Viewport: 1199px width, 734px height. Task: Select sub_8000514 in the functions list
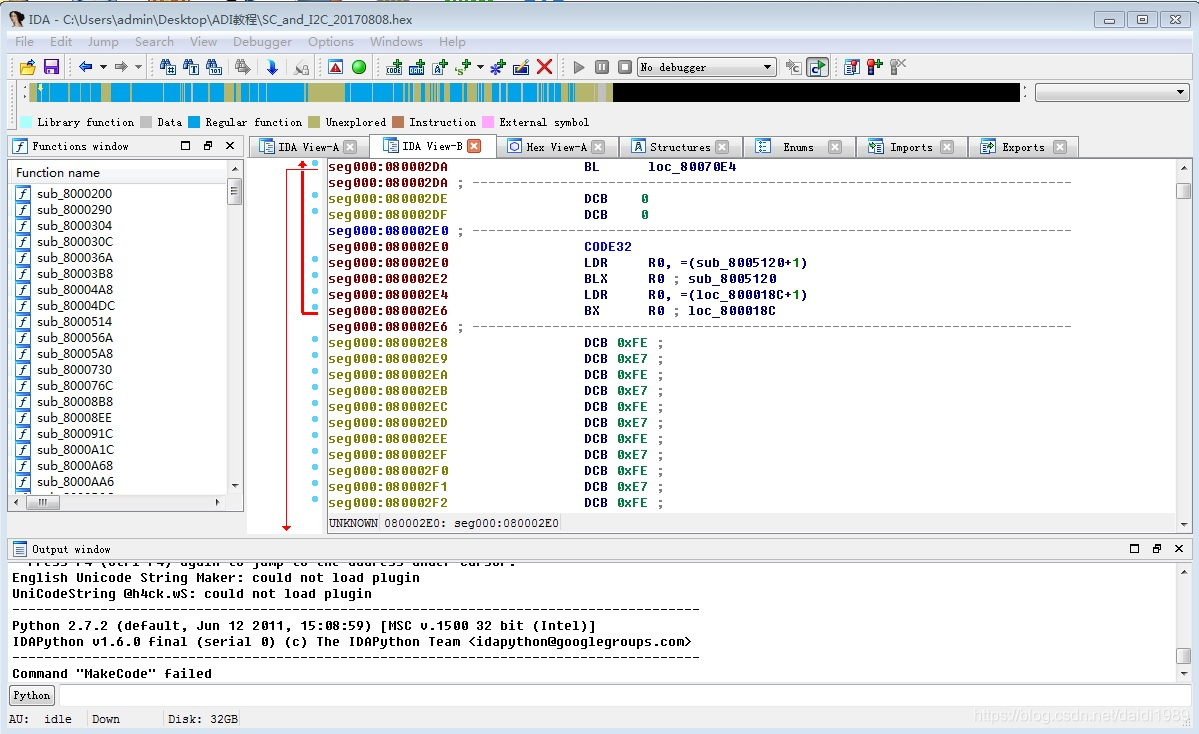74,322
